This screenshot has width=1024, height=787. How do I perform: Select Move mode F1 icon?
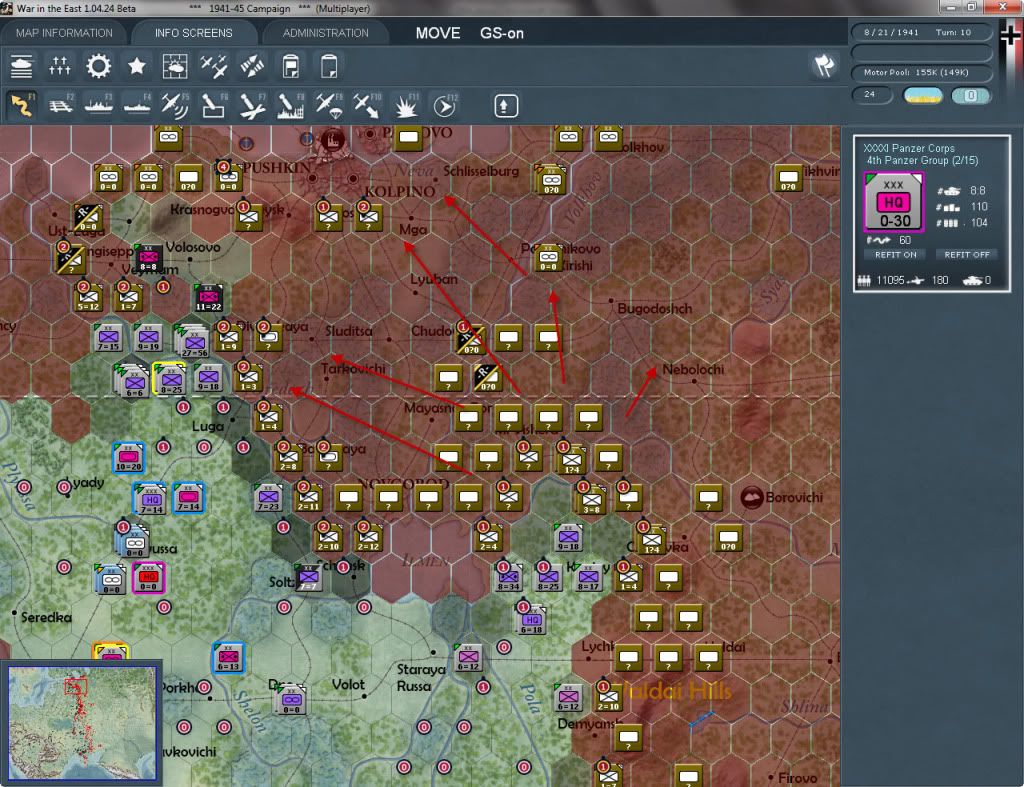22,105
